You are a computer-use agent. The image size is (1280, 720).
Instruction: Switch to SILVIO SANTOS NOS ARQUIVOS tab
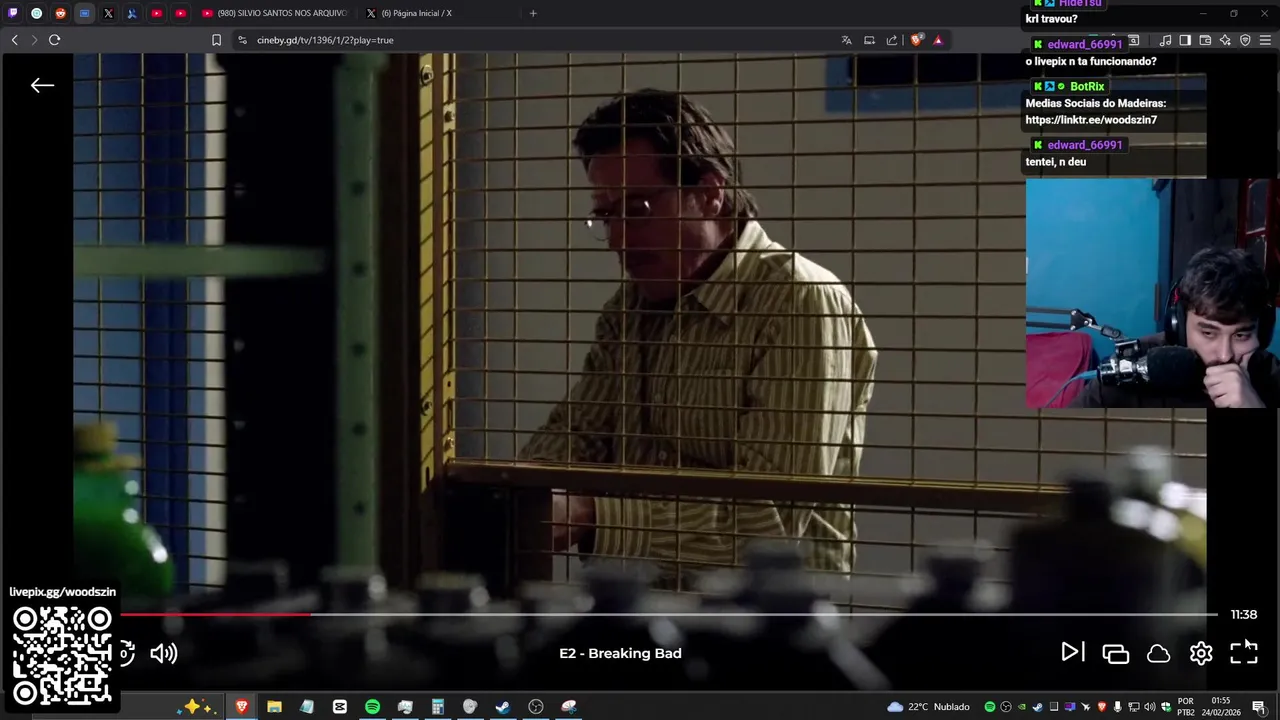pos(274,13)
